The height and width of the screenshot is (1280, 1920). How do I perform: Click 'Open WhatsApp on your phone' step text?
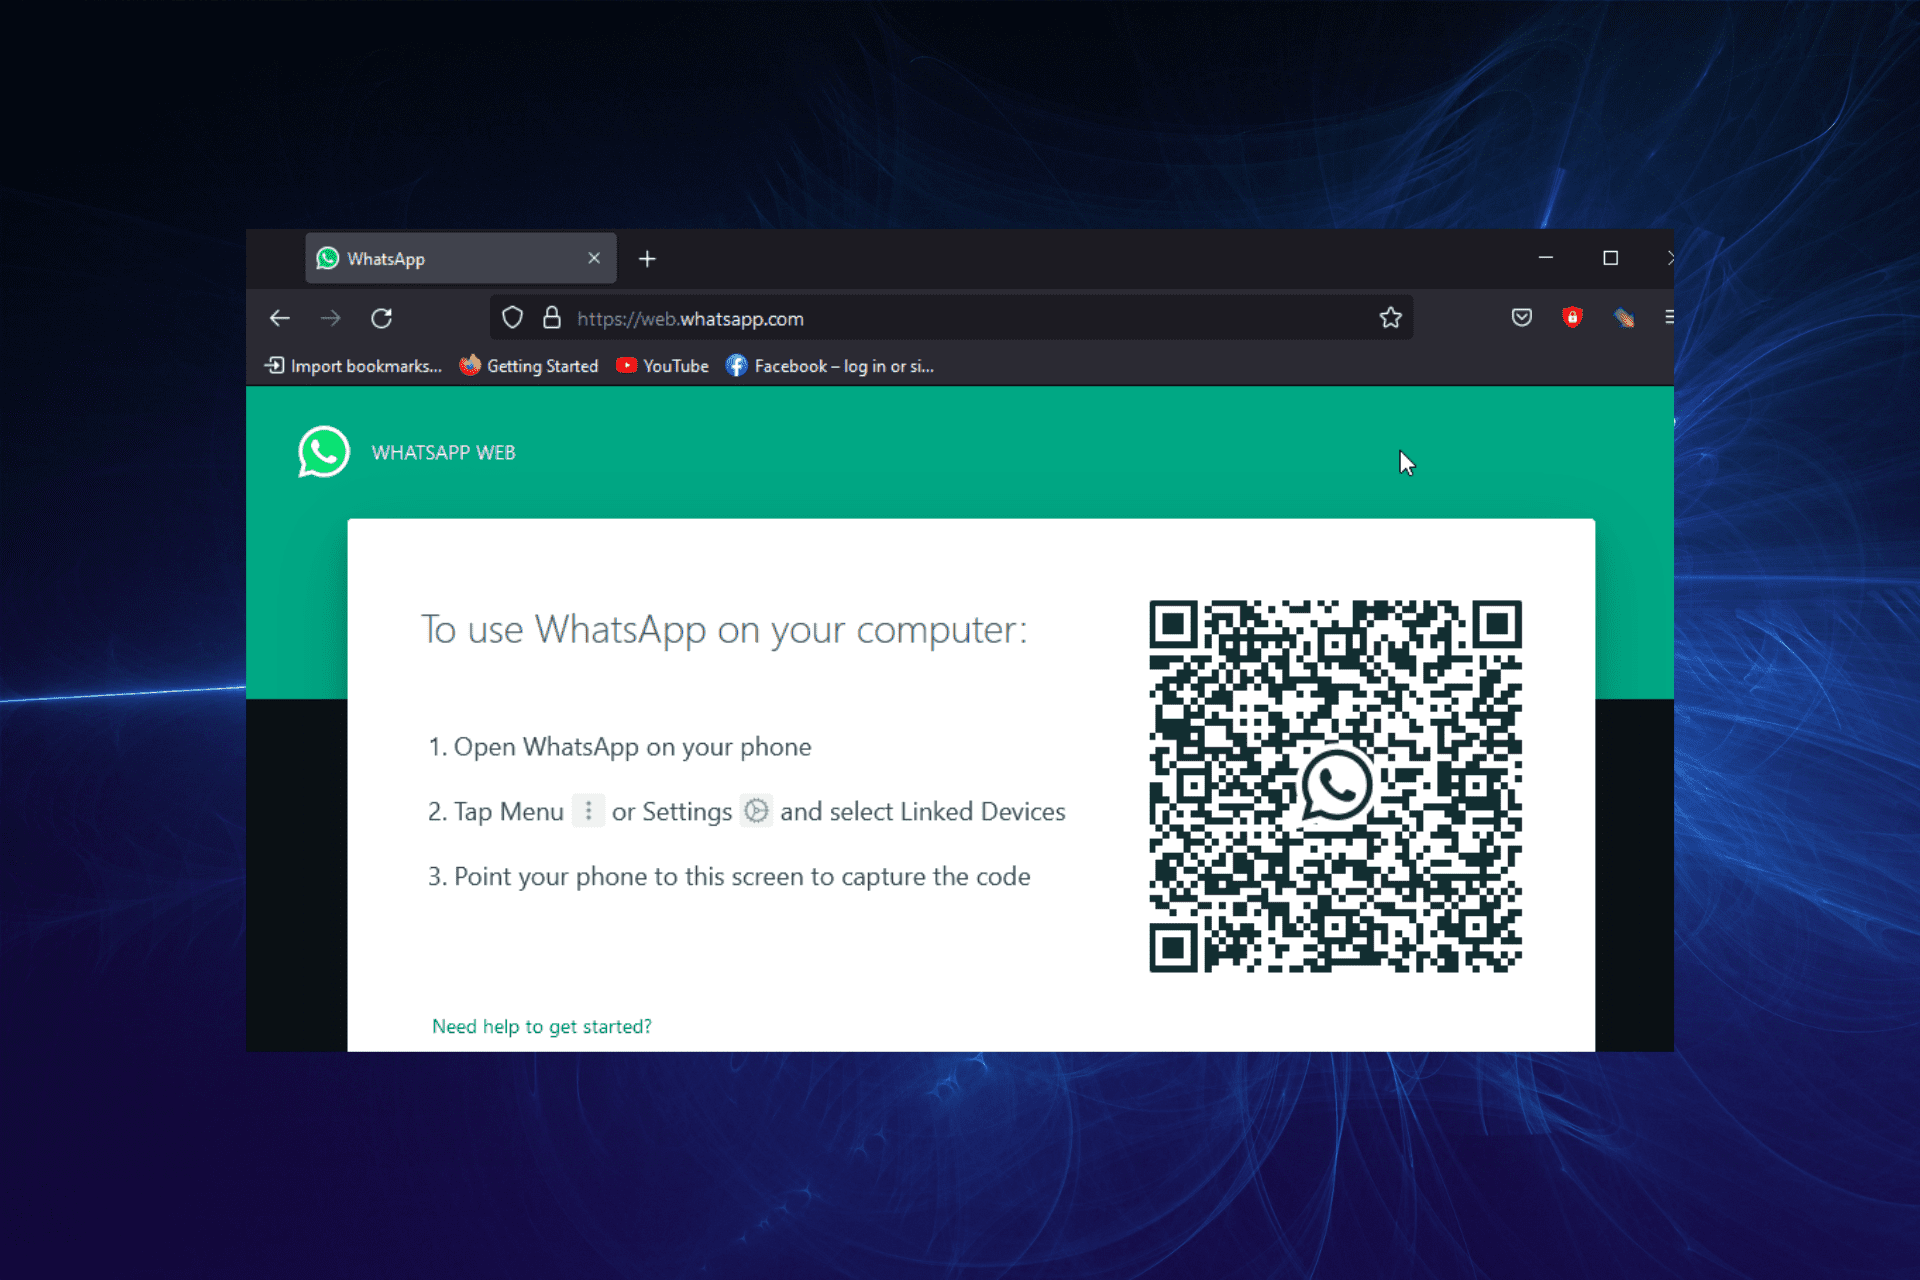632,747
